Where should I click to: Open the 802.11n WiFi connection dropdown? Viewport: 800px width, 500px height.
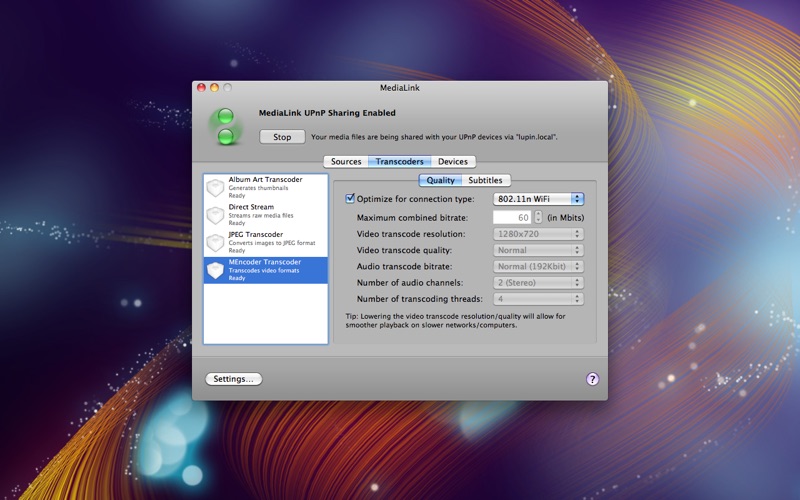[538, 199]
